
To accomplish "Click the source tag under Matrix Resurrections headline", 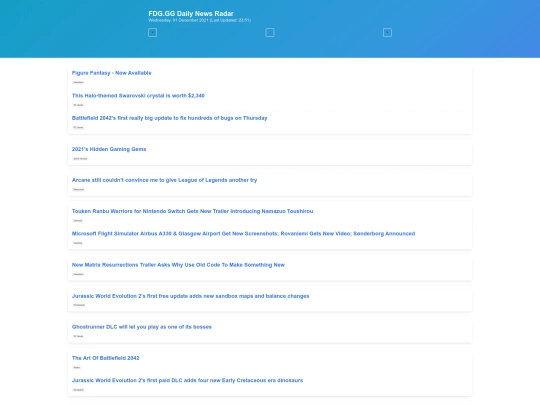I will pos(79,274).
